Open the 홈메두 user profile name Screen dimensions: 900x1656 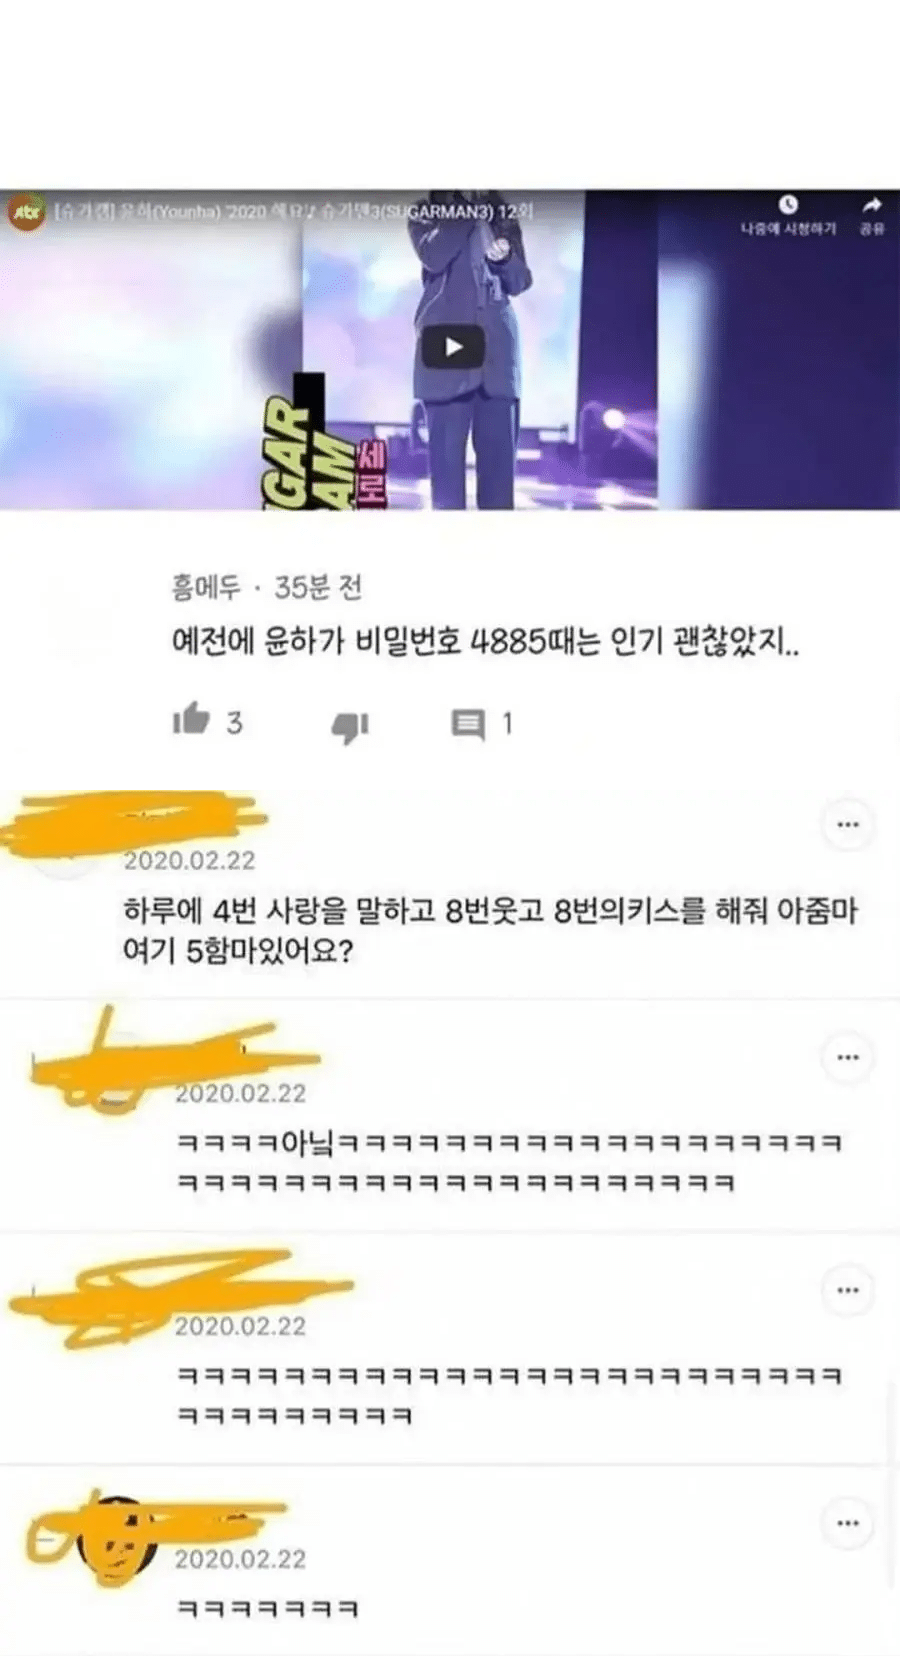pos(206,587)
